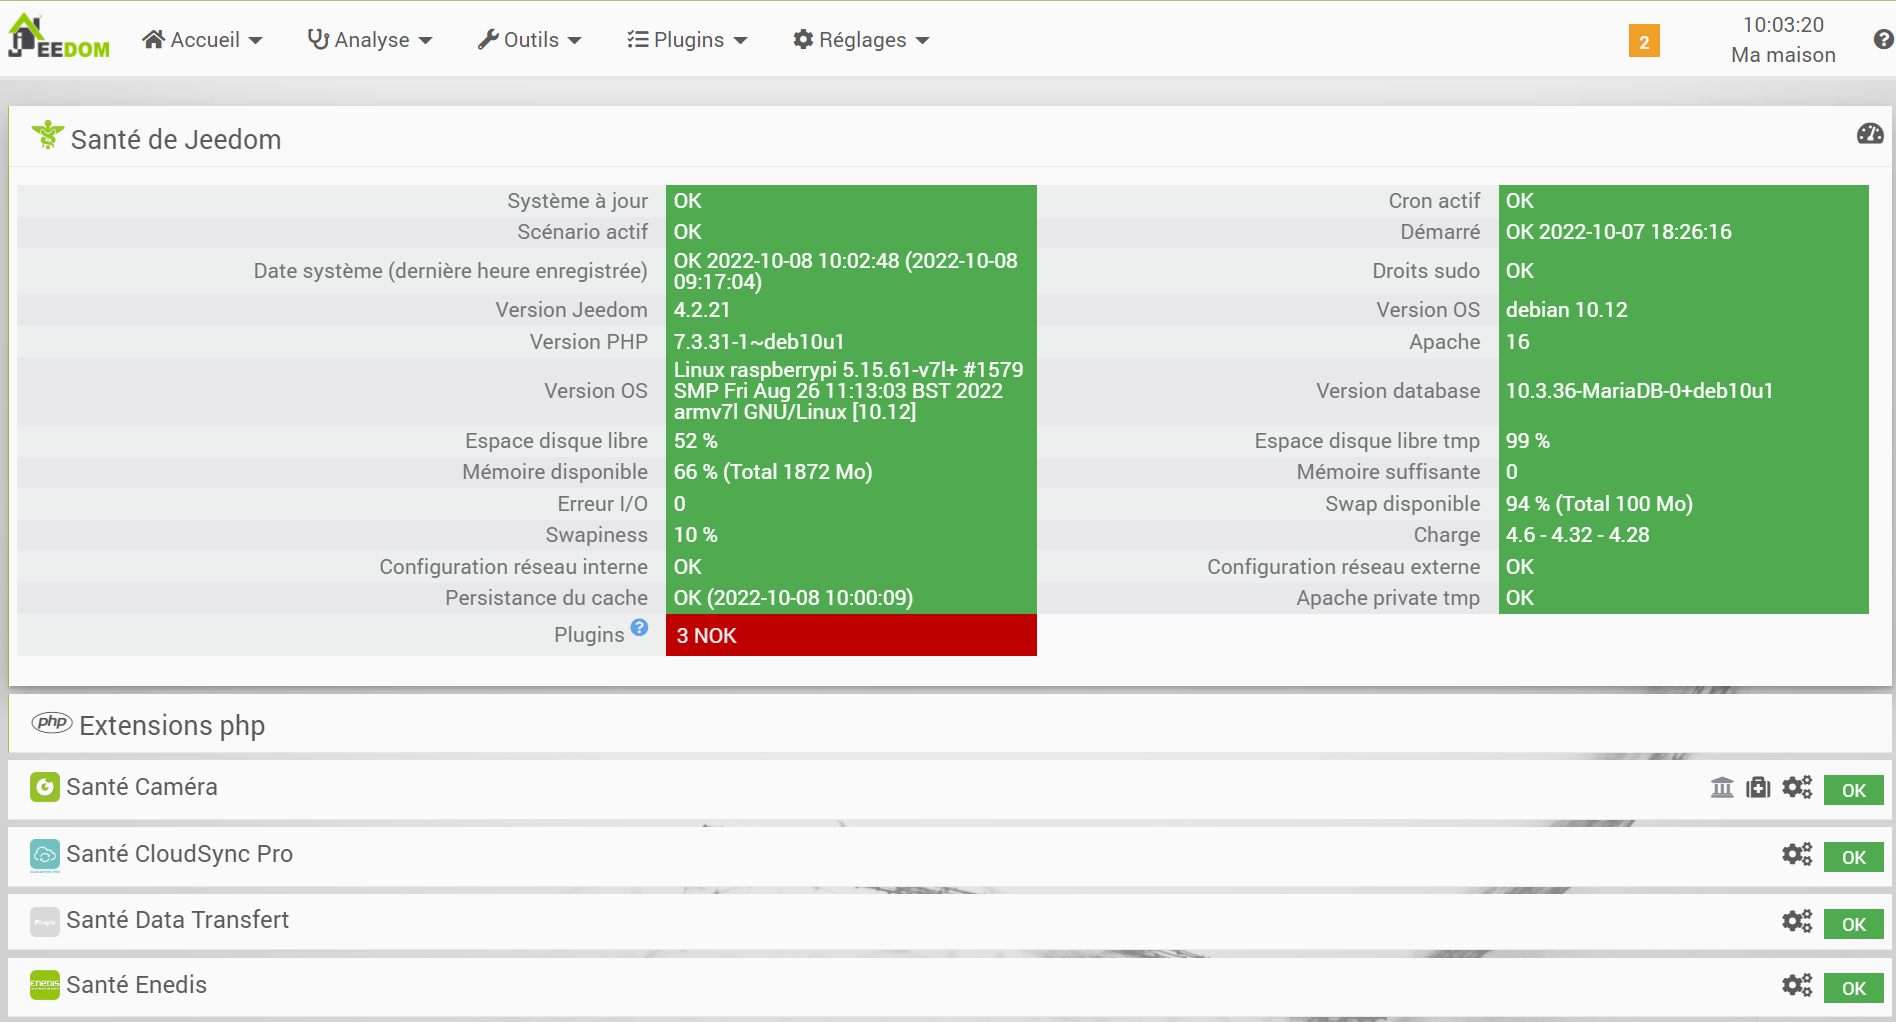This screenshot has height=1022, width=1896.
Task: Click the blue help icon next to Plugins
Action: (640, 628)
